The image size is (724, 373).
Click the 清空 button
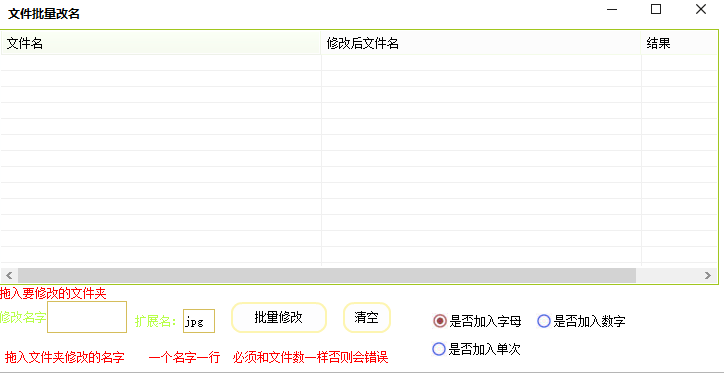coord(367,318)
